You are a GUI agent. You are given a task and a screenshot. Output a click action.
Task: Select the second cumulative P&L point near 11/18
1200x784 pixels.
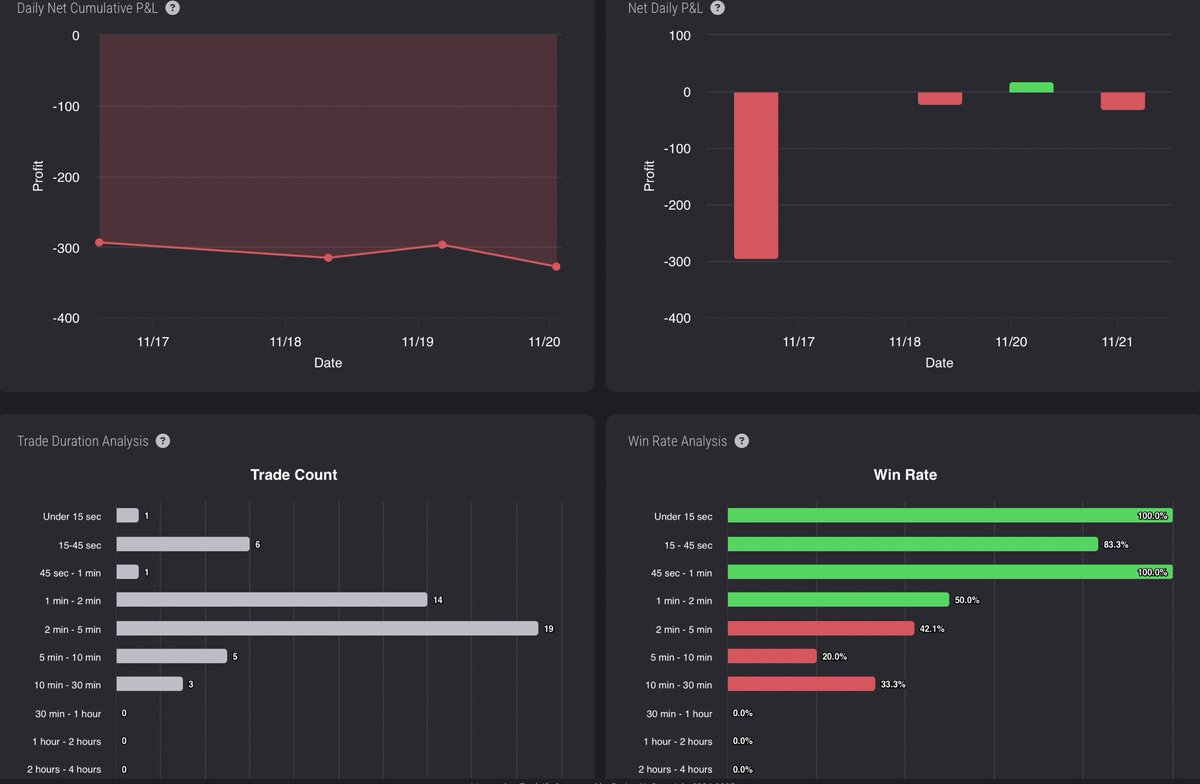coord(328,258)
